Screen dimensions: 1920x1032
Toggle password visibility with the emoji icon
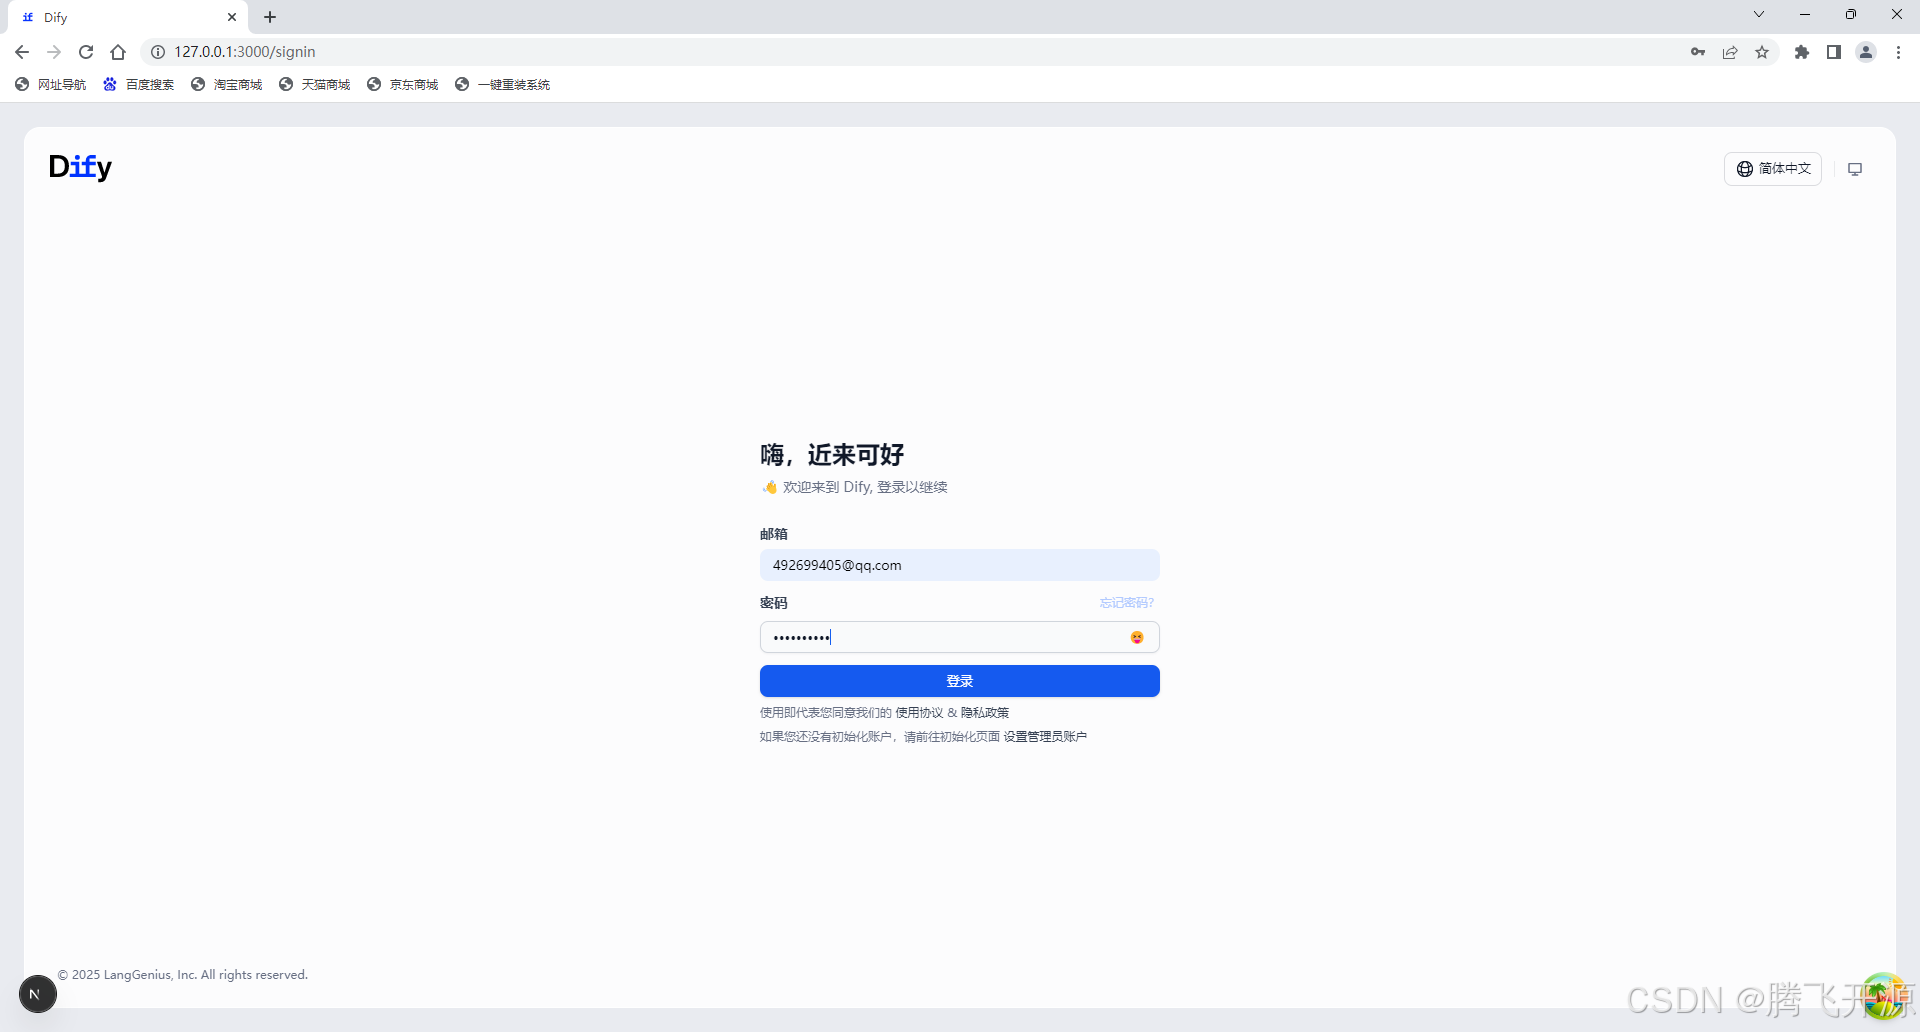click(1136, 636)
